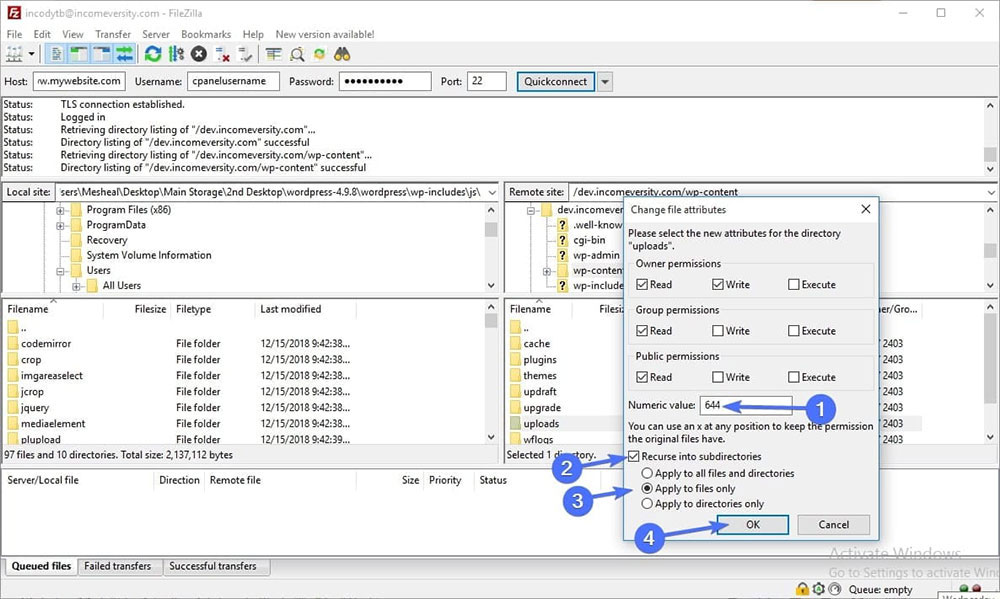
Task: Toggle local directory tree display icon
Action: point(78,54)
